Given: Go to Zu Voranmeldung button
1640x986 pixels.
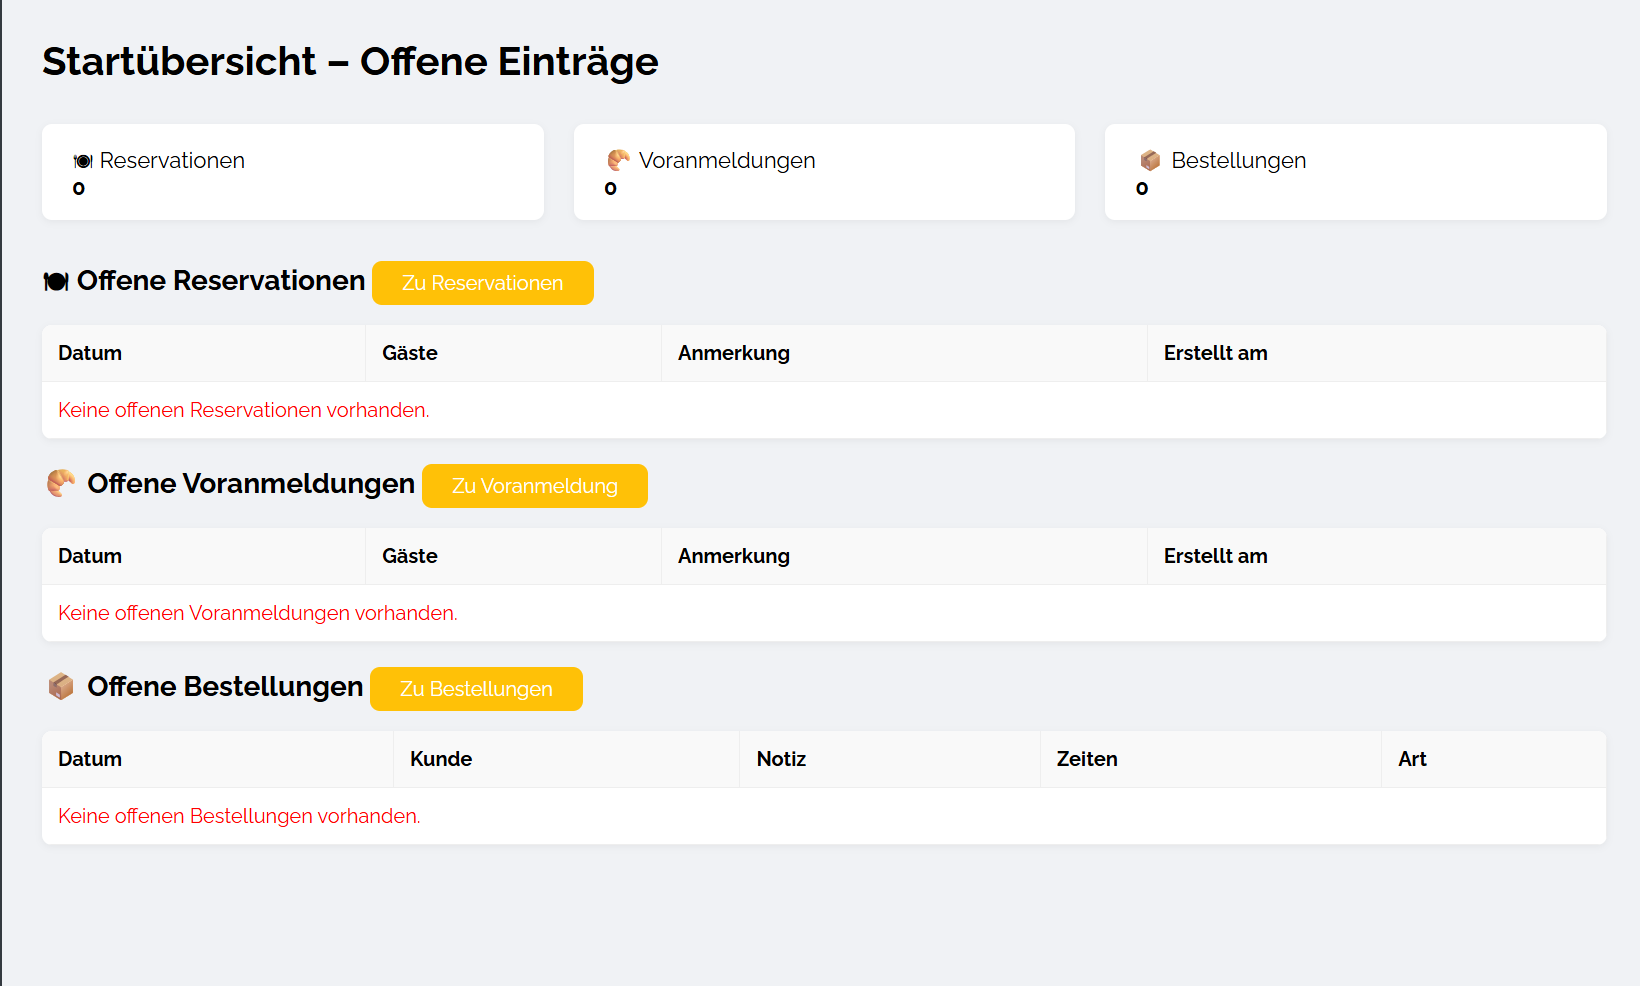Looking at the screenshot, I should click(535, 486).
